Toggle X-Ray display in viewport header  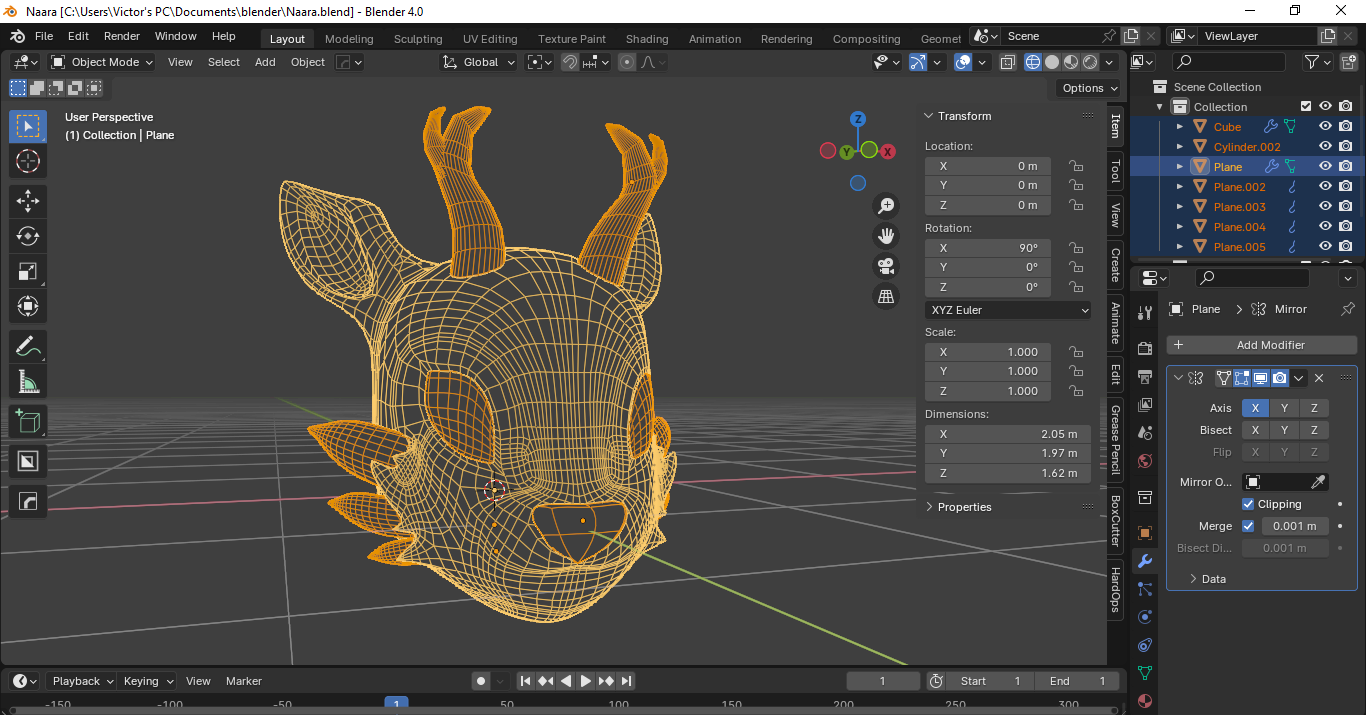1008,62
